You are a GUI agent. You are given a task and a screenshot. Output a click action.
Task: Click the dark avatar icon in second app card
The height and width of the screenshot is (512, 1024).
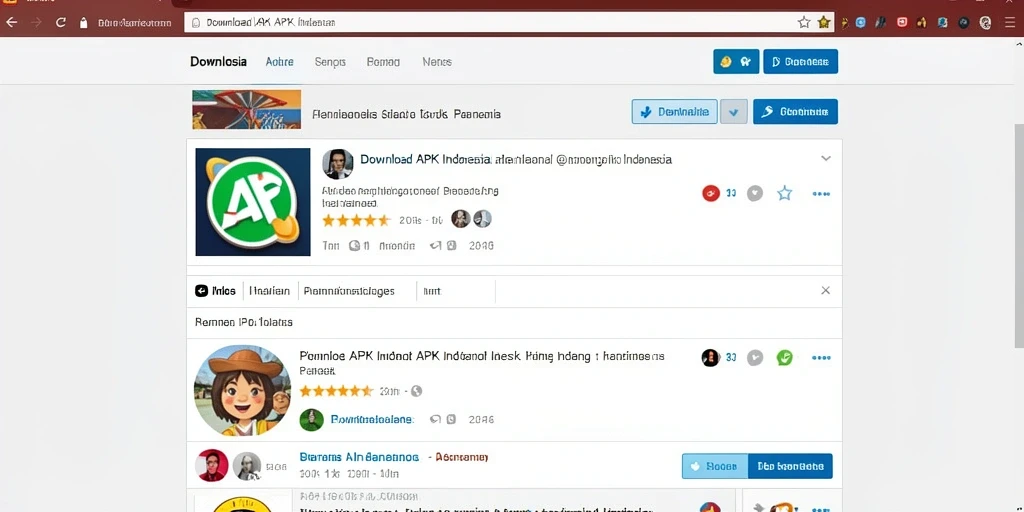click(711, 357)
